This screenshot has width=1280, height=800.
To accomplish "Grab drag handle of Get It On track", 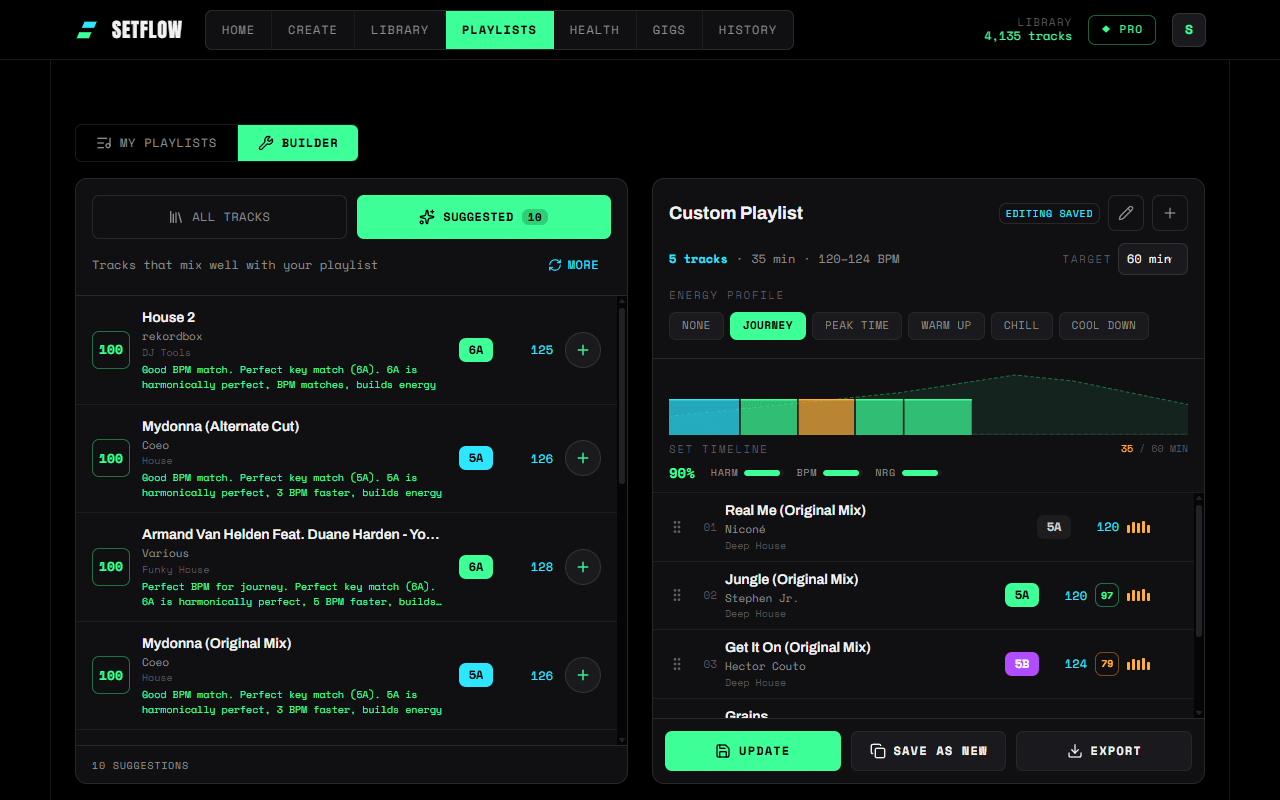I will pos(677,664).
